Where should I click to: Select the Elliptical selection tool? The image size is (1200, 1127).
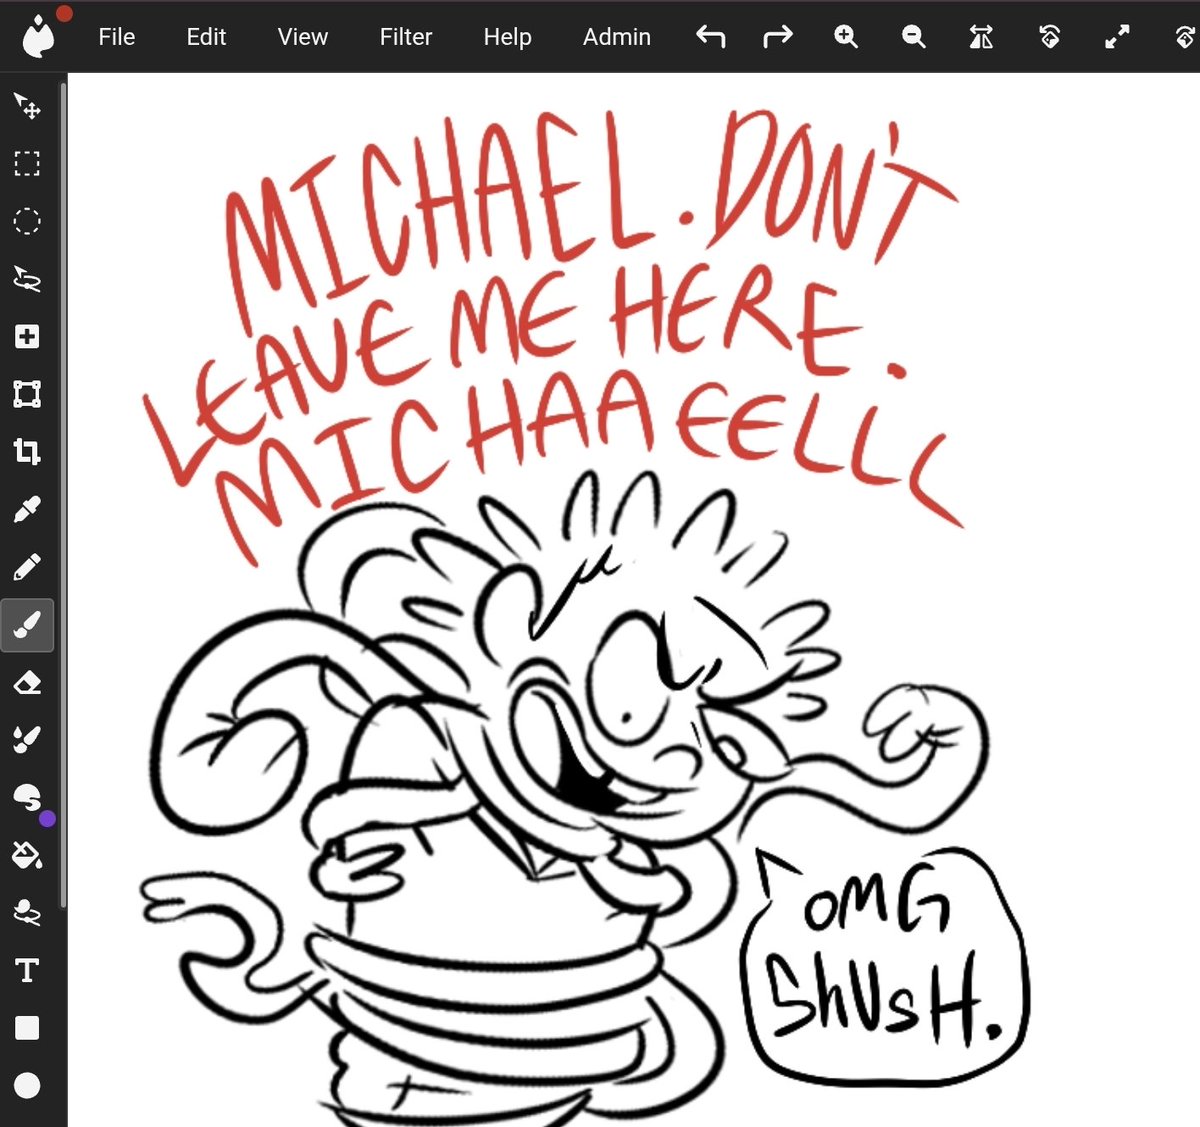tap(27, 221)
